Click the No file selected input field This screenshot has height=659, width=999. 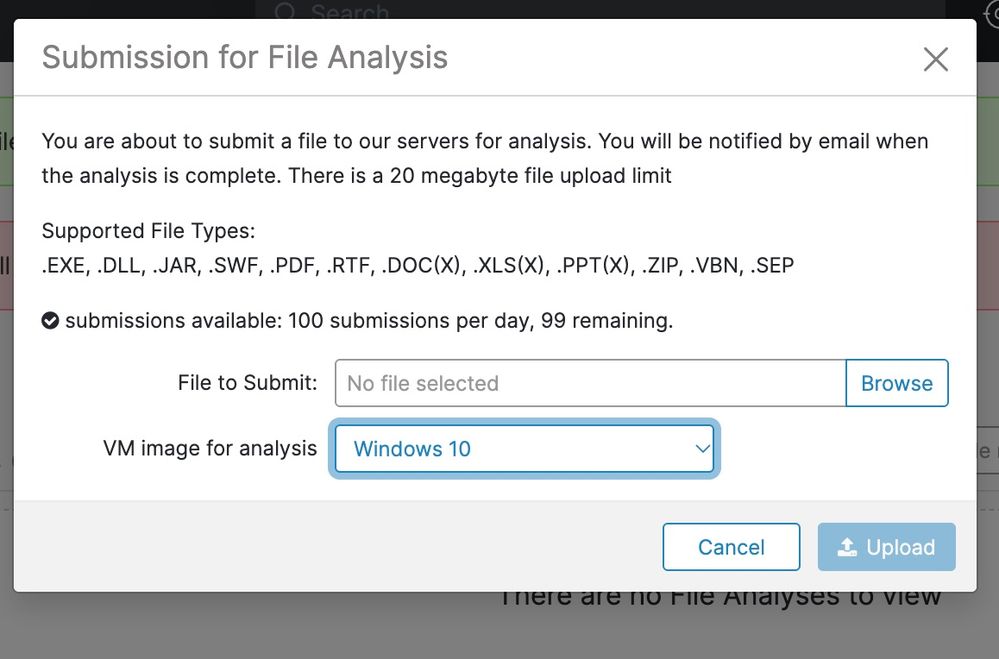click(591, 383)
